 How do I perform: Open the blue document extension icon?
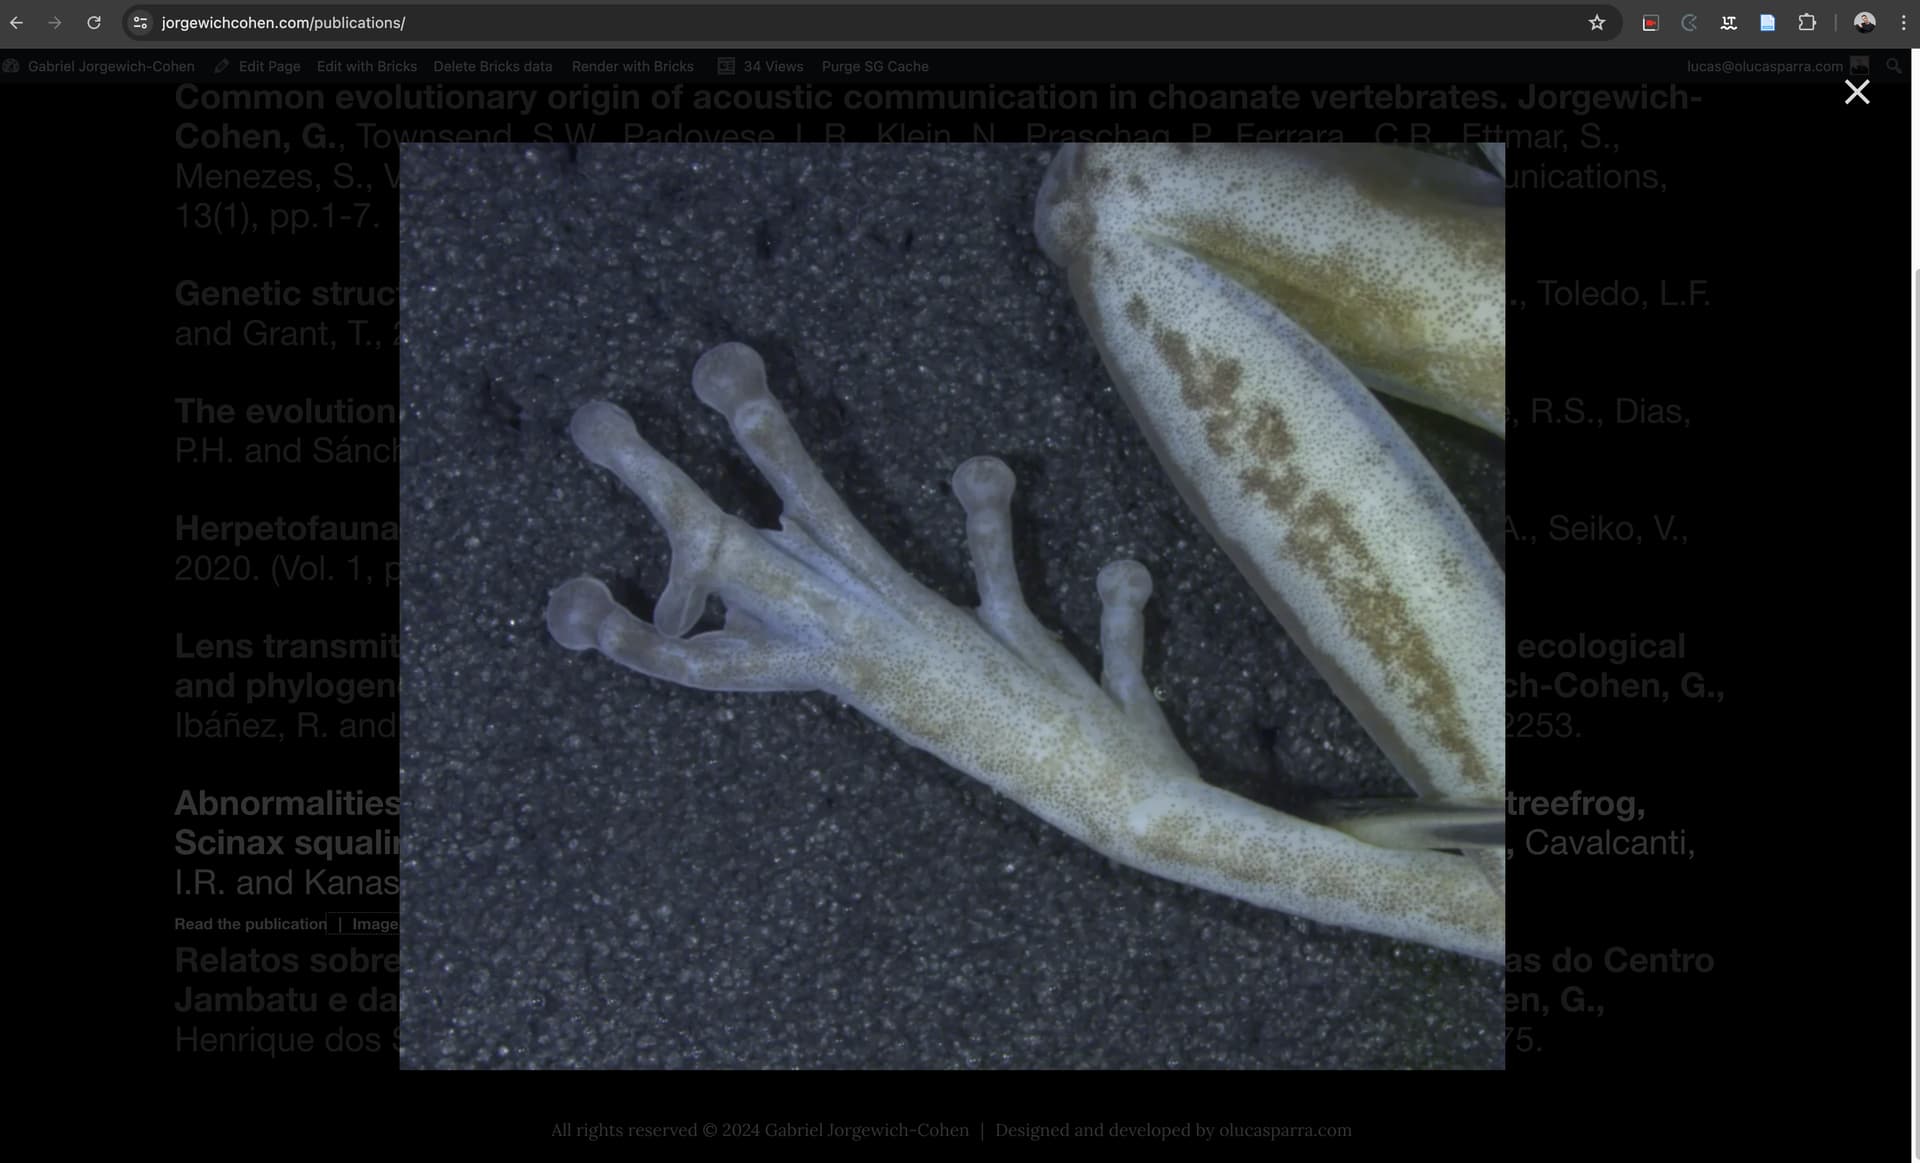tap(1768, 22)
